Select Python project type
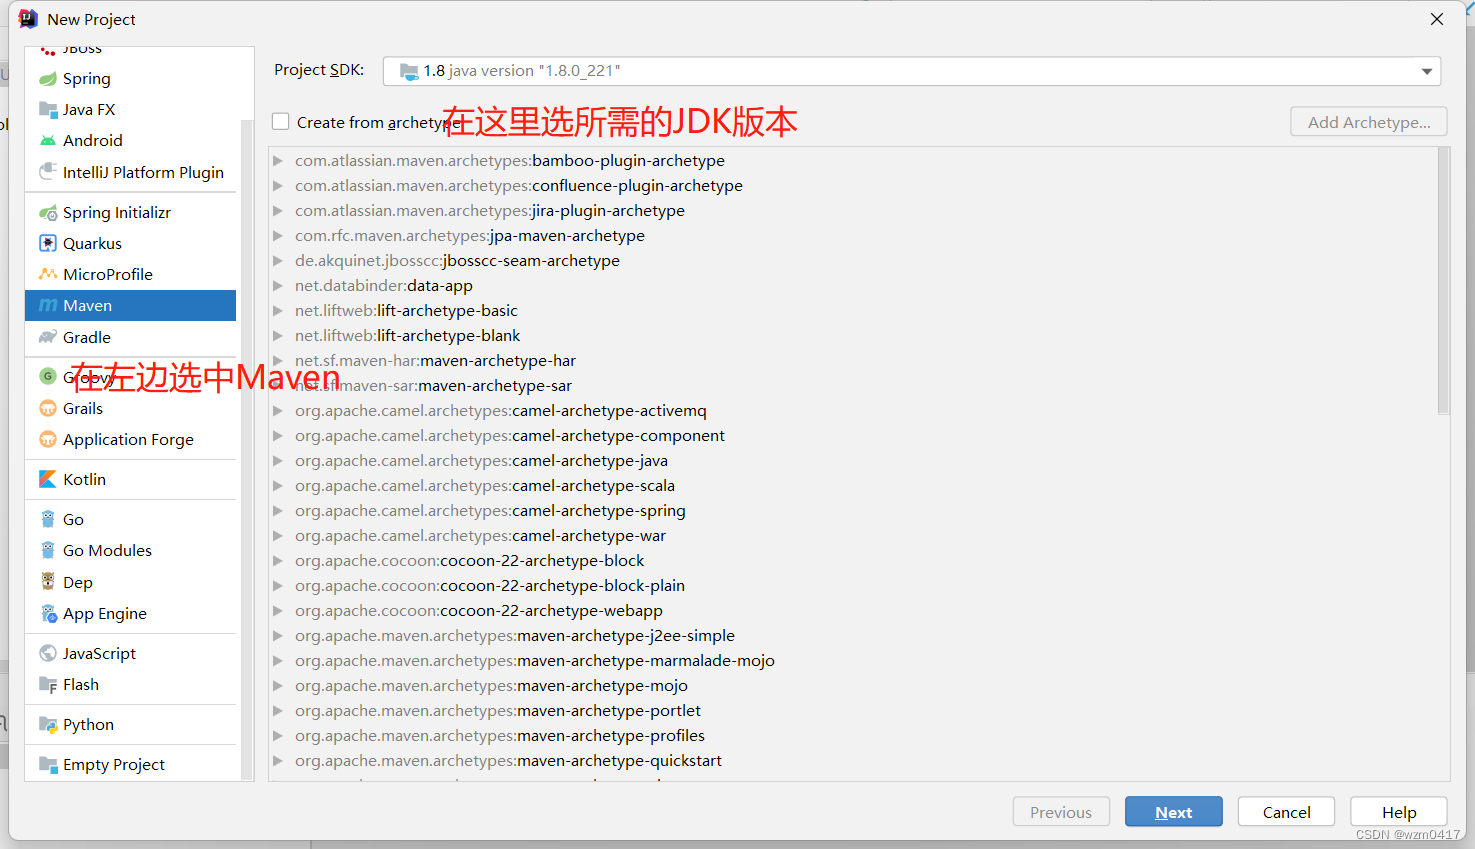Screen dimensions: 1475x849 coord(130,724)
